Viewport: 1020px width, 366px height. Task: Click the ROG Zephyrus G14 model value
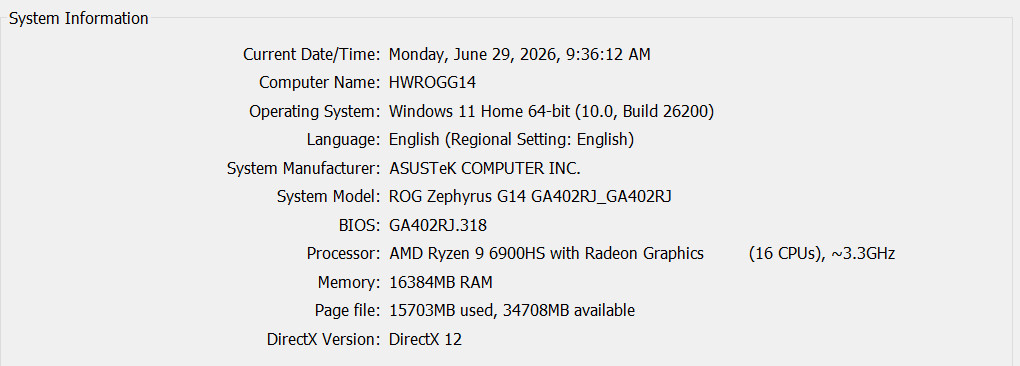click(530, 197)
